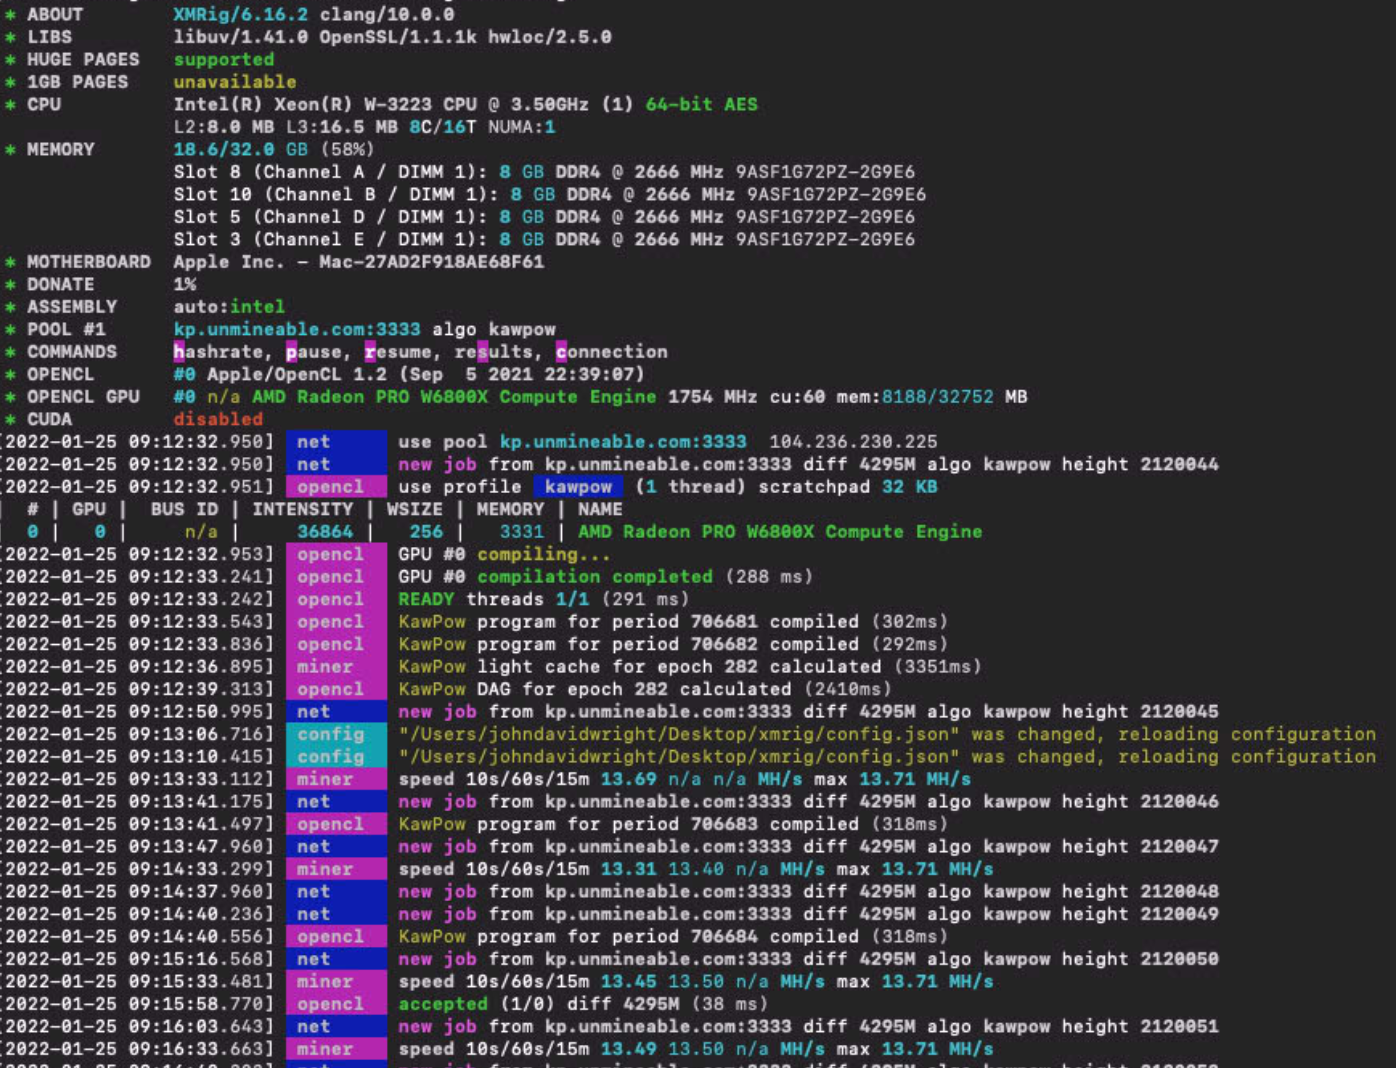Click the XMRig/6.16.2 version text
Viewport: 1396px width, 1068px height.
[x=241, y=14]
